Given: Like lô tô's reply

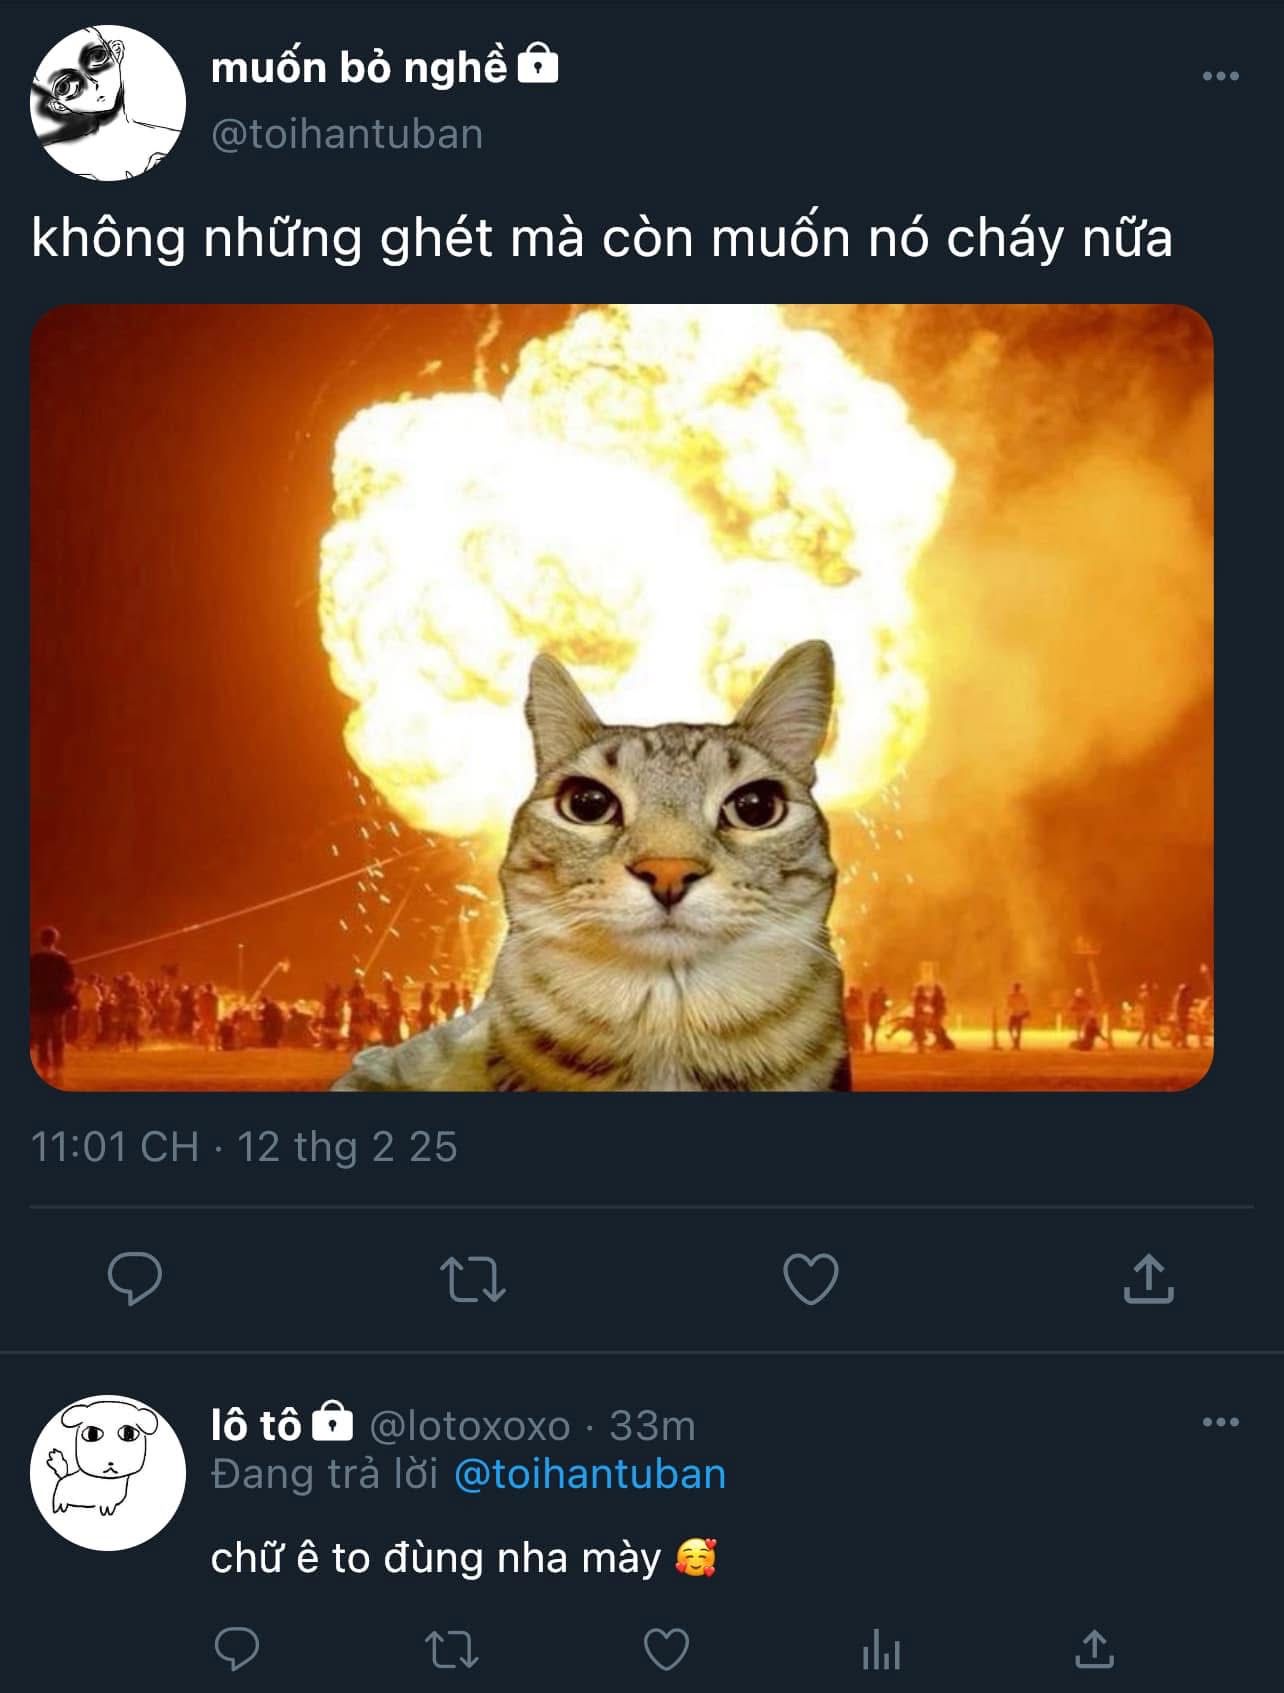Looking at the screenshot, I should [x=666, y=1650].
